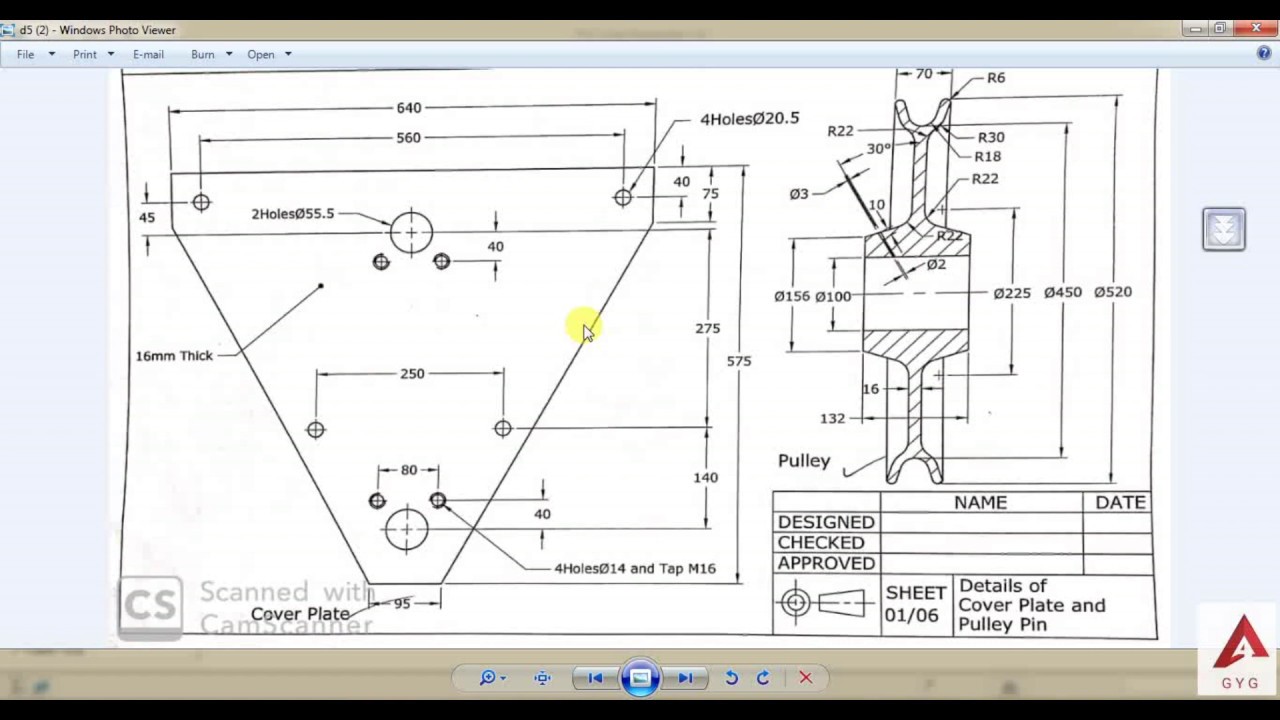Screen dimensions: 1280x720
Task: Open the Burn menu
Action: 203,54
